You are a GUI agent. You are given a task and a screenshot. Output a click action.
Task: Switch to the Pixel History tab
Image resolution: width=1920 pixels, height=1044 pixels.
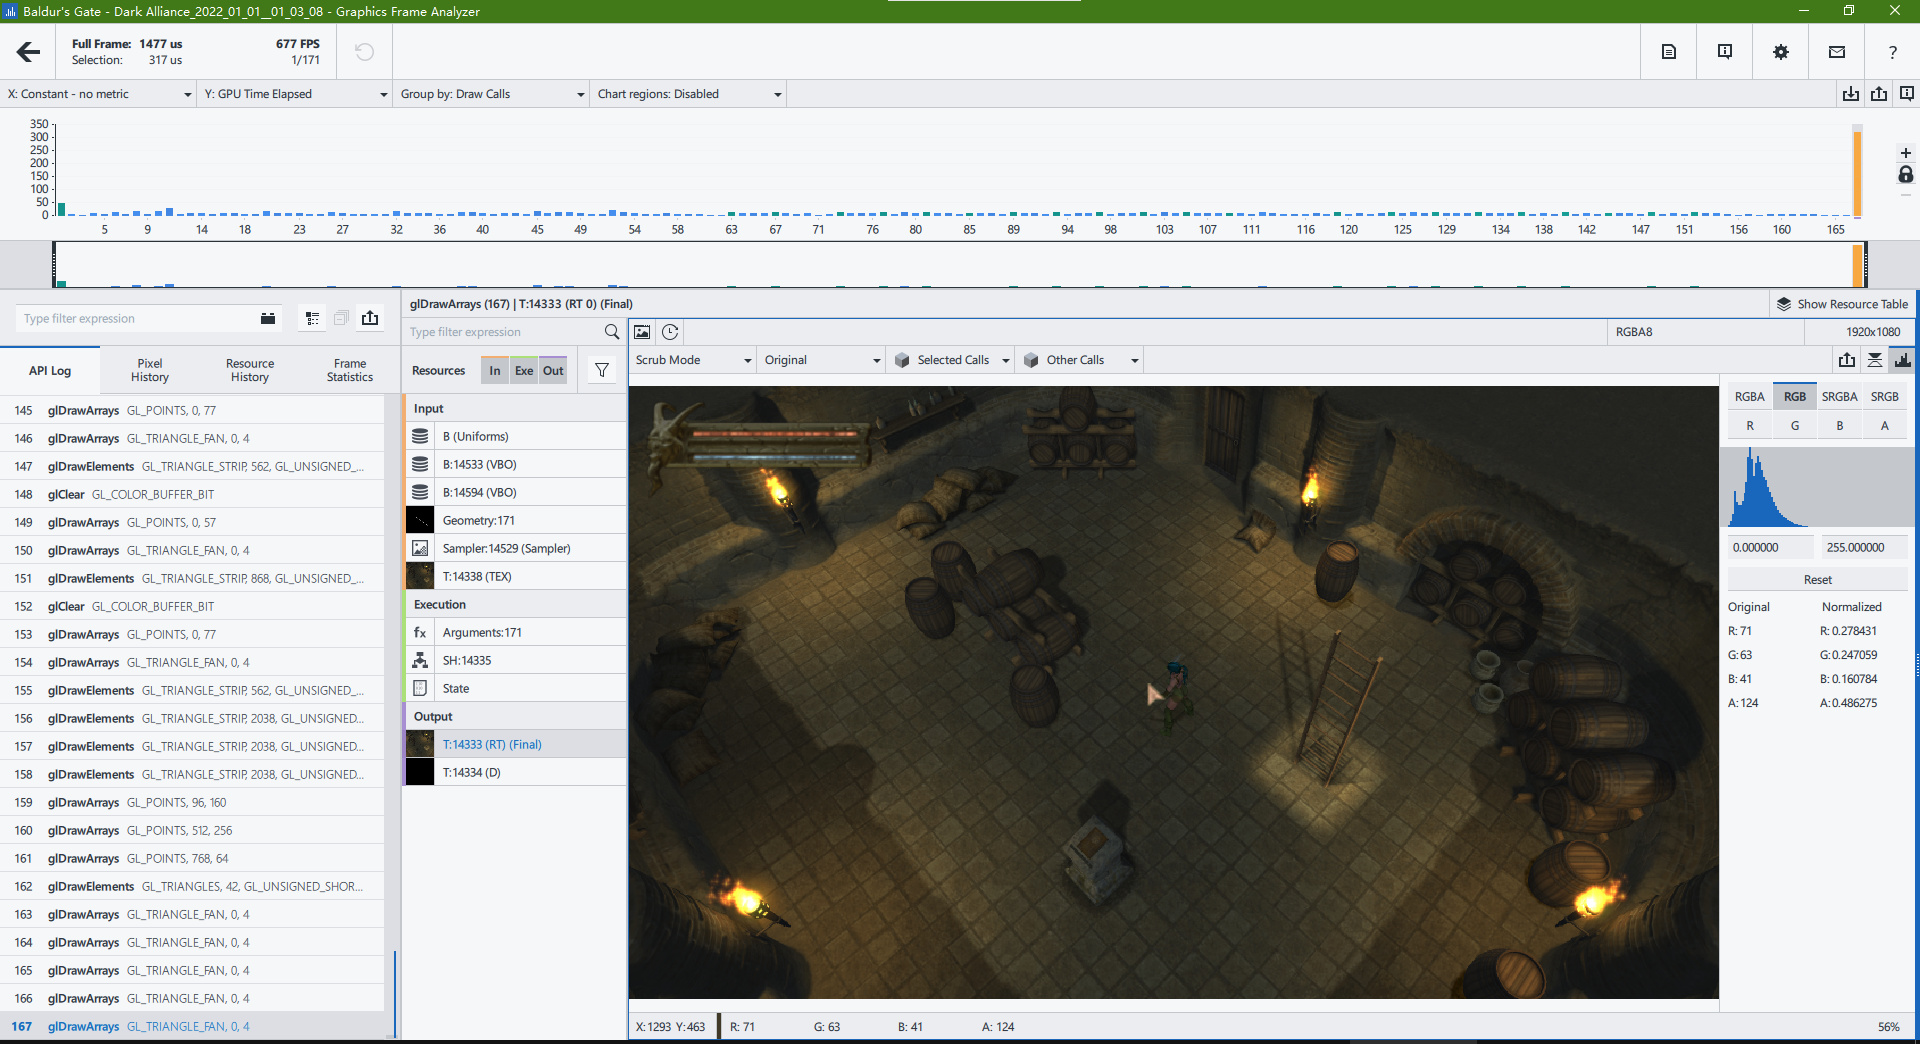click(150, 370)
